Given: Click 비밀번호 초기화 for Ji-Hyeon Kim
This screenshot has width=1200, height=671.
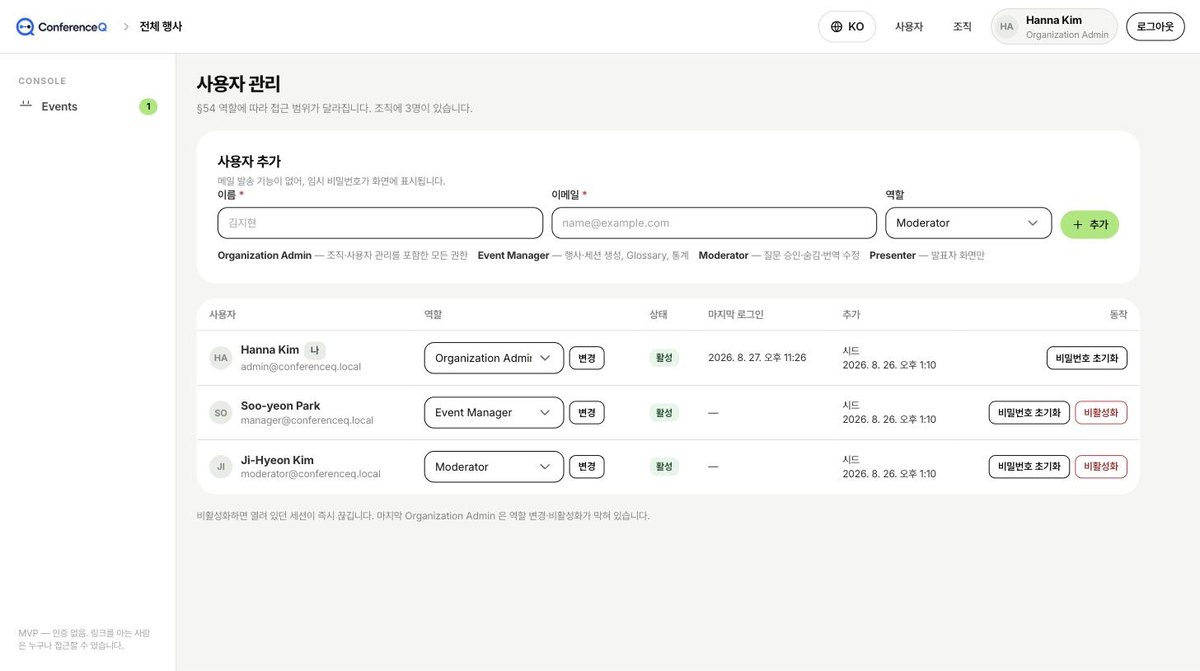Looking at the screenshot, I should (1029, 466).
